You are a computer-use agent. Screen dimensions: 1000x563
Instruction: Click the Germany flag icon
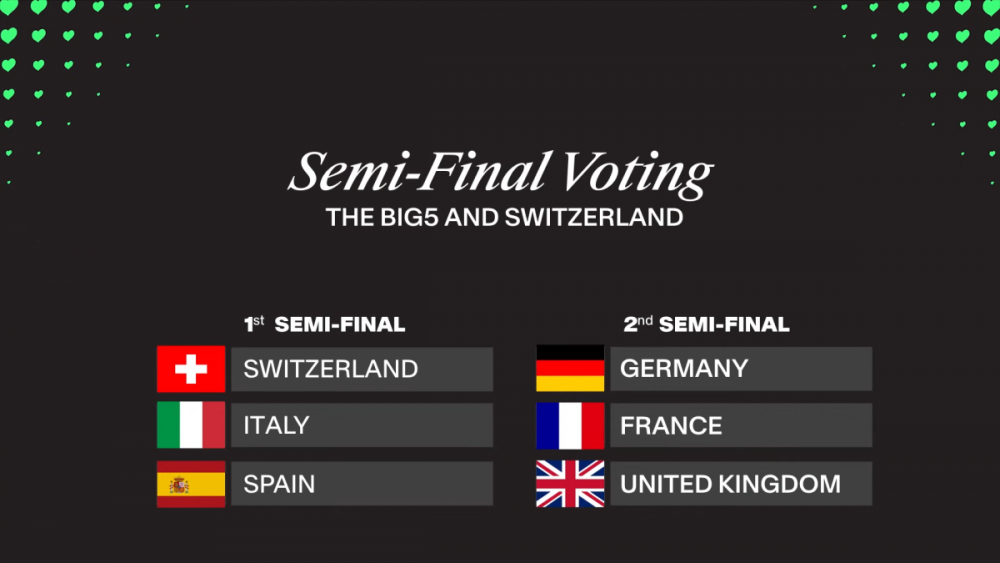pos(570,369)
